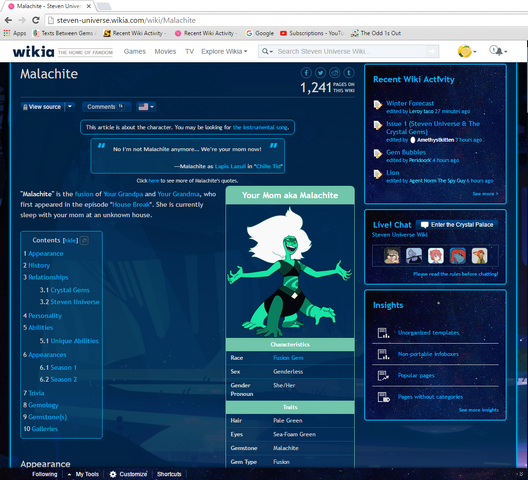Open House Break episode link

pyautogui.click(x=132, y=204)
